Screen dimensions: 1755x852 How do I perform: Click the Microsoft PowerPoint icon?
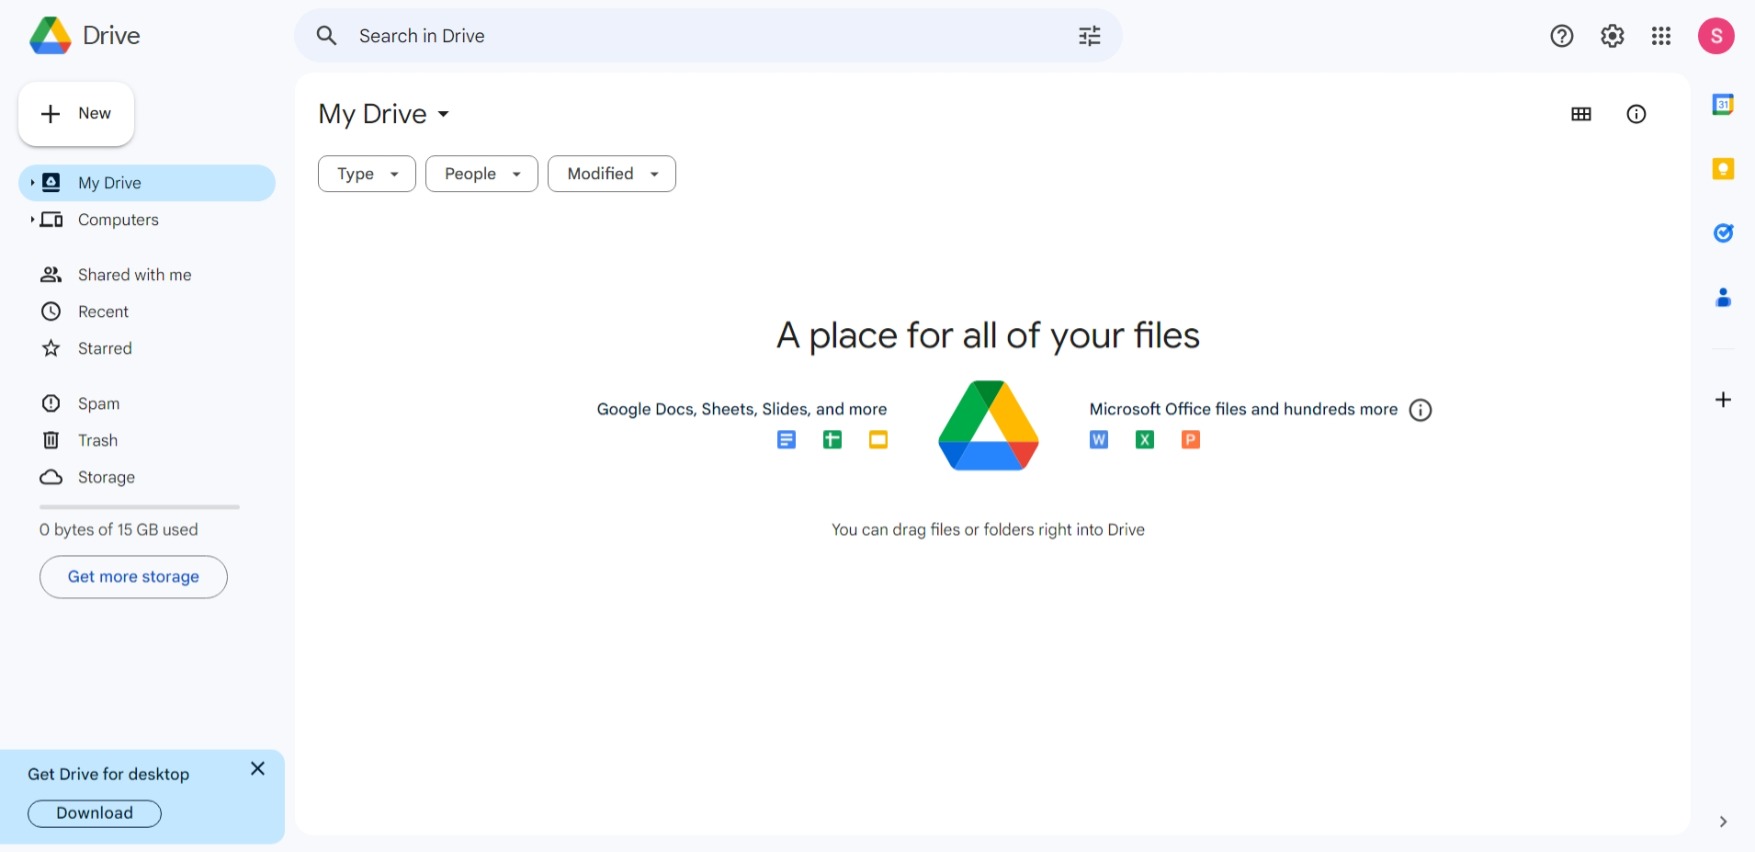pos(1190,439)
